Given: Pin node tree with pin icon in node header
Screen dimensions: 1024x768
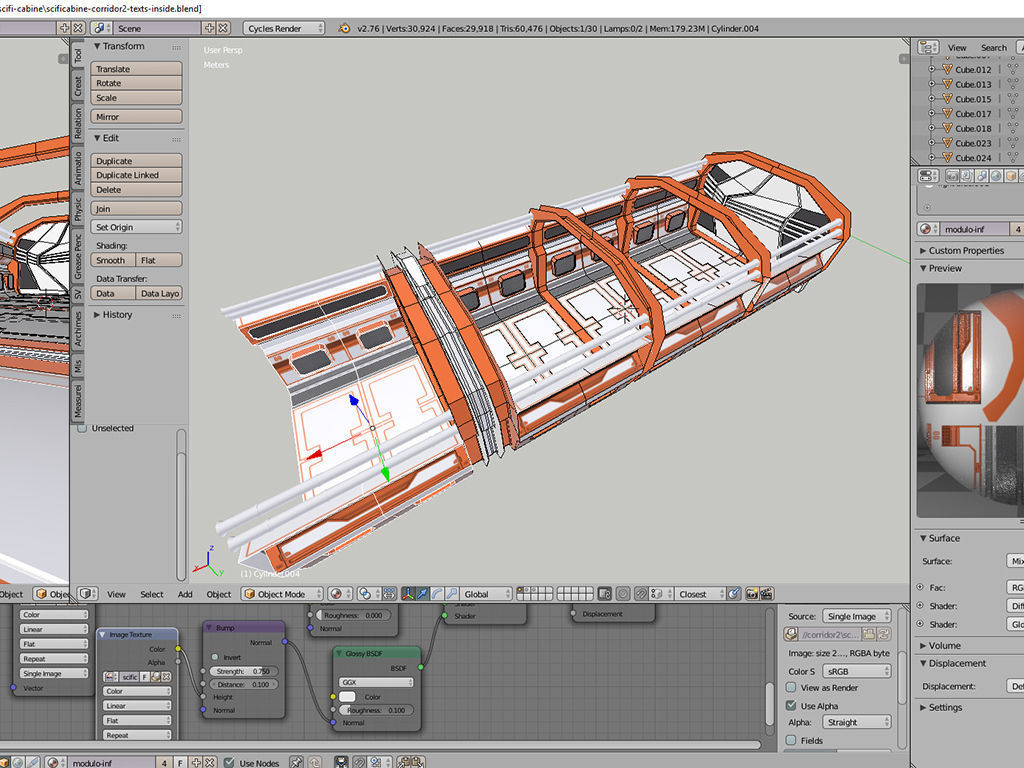Looking at the screenshot, I should [x=296, y=762].
